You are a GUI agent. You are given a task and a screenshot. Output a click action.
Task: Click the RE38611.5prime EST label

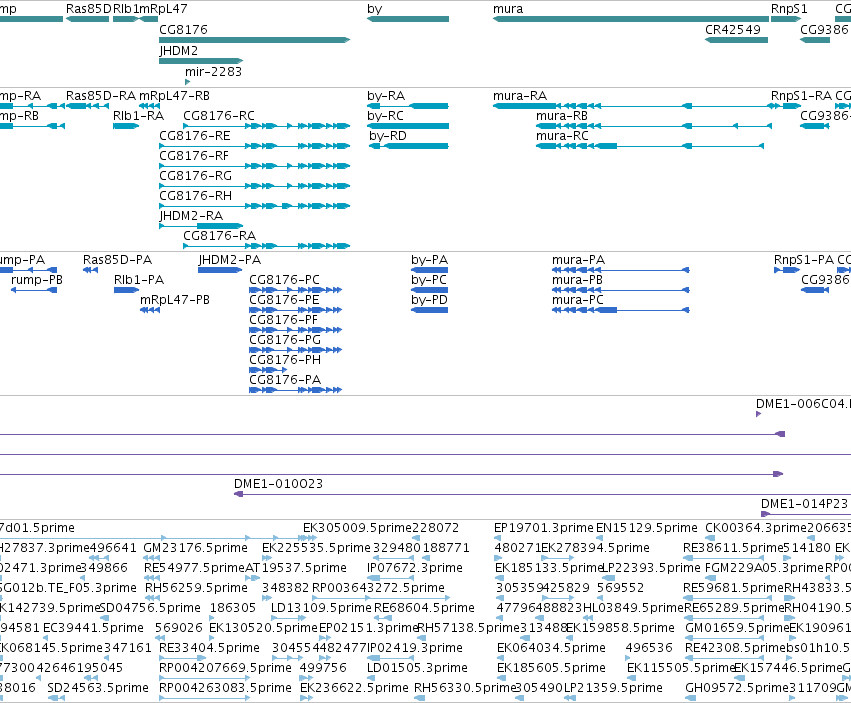[733, 547]
